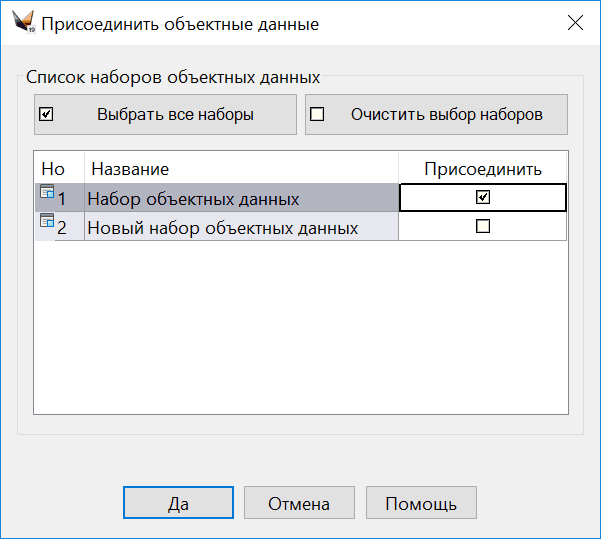Click the table icon in row 1
This screenshot has width=601, height=539.
tap(46, 192)
